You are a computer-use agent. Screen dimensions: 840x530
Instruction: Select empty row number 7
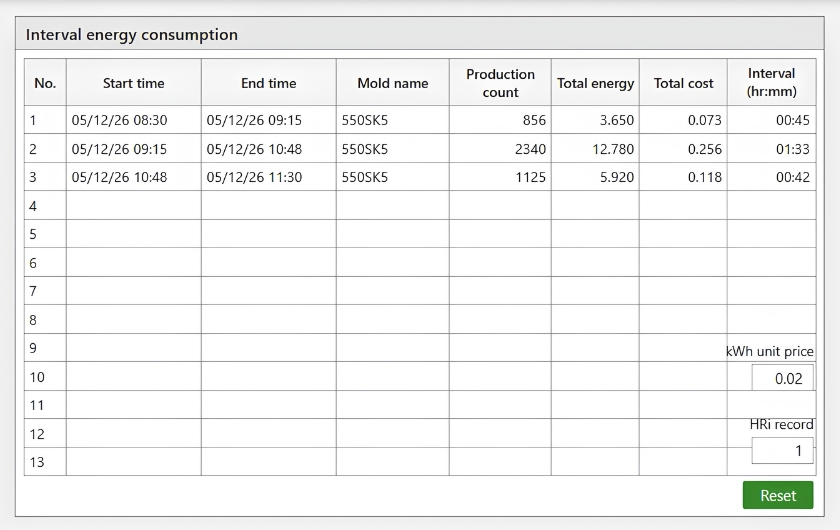pos(33,292)
